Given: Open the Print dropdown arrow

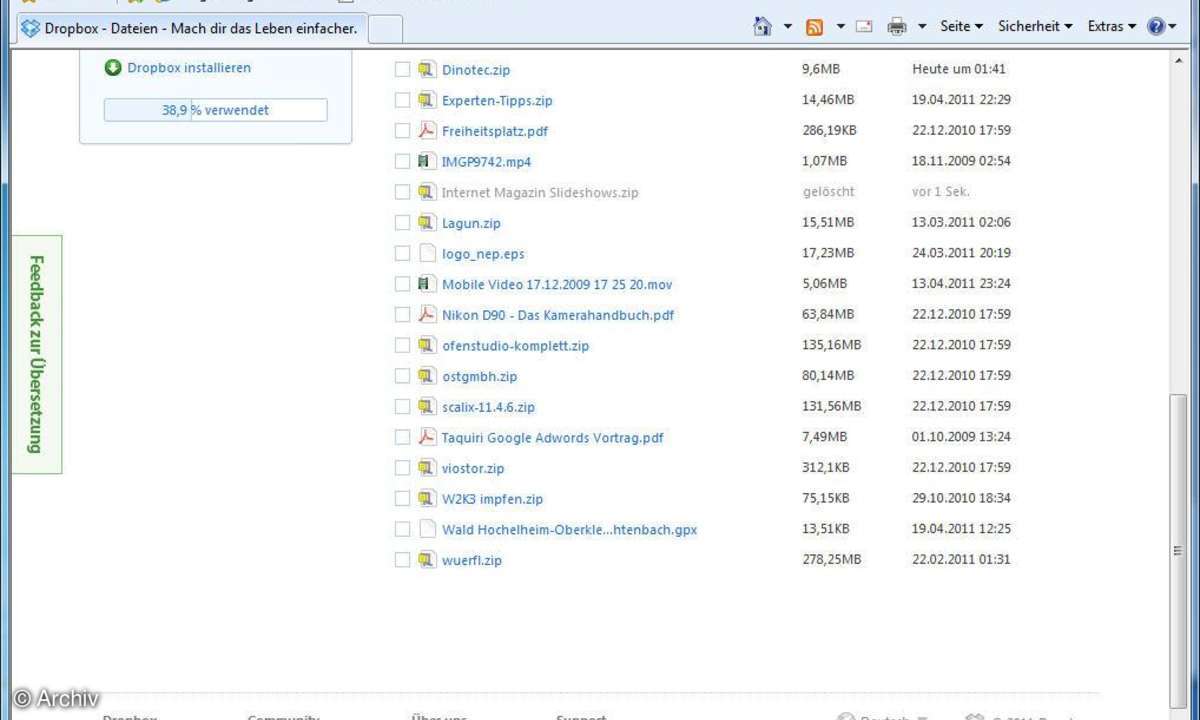Looking at the screenshot, I should 922,27.
